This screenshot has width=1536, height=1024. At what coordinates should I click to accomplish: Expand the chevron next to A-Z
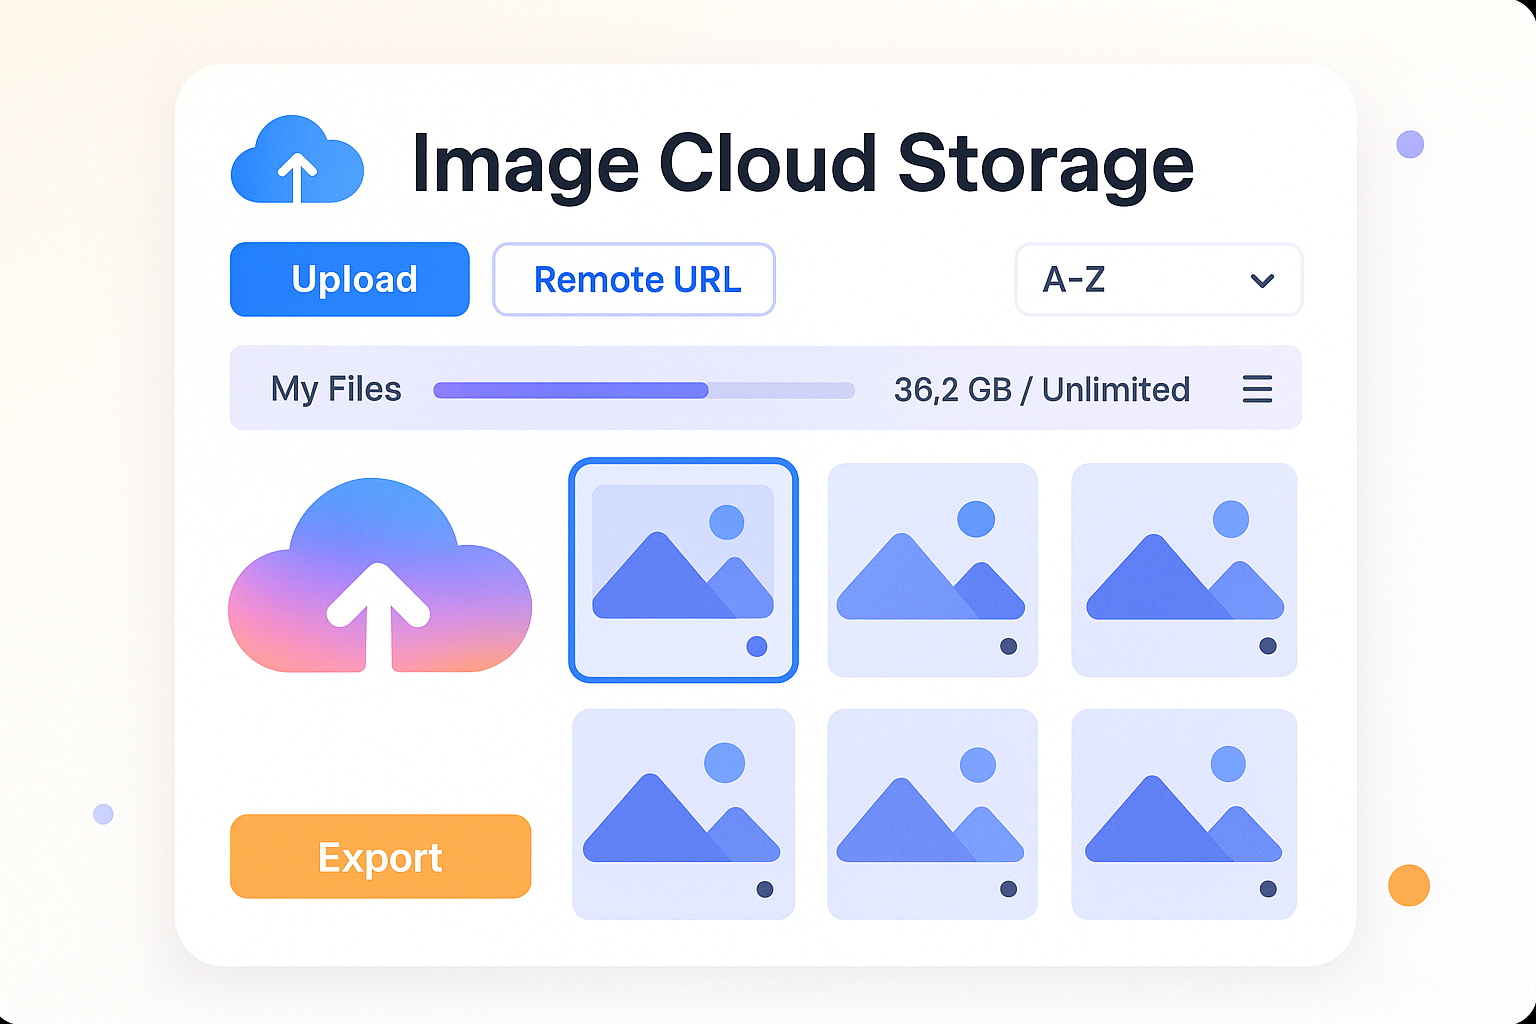pyautogui.click(x=1261, y=281)
